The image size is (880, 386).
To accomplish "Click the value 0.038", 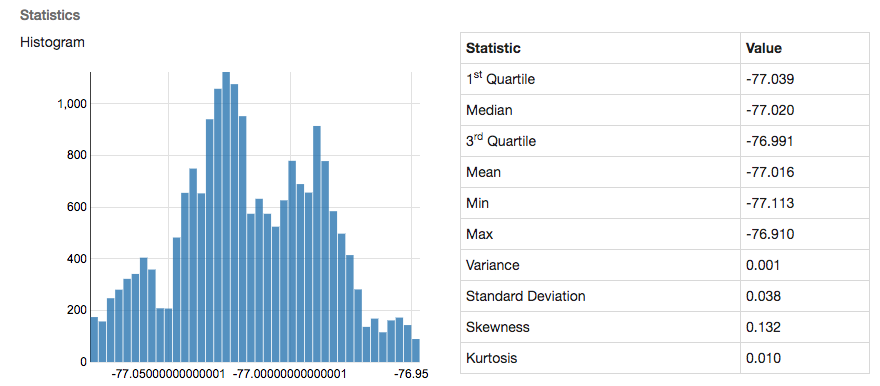I will pos(763,296).
